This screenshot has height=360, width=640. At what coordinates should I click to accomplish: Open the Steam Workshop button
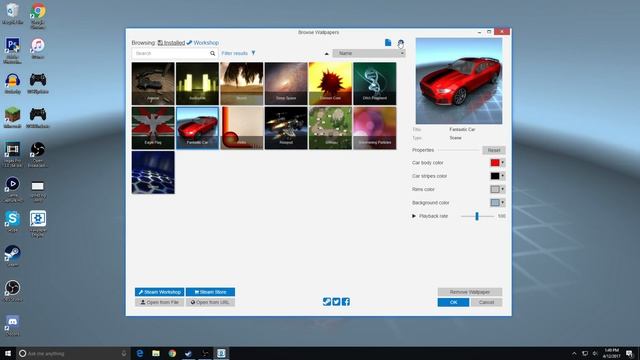pyautogui.click(x=160, y=292)
